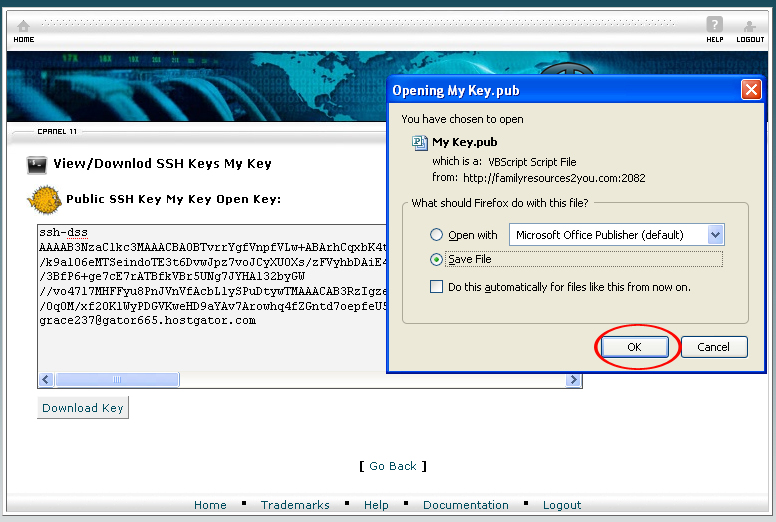Screen dimensions: 776x522
Task: Open the footer Home link
Action: click(210, 505)
